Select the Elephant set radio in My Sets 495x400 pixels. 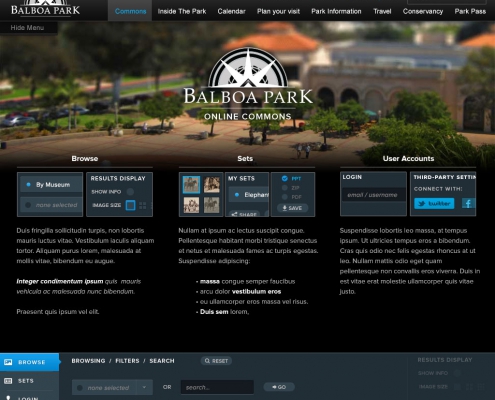(237, 195)
